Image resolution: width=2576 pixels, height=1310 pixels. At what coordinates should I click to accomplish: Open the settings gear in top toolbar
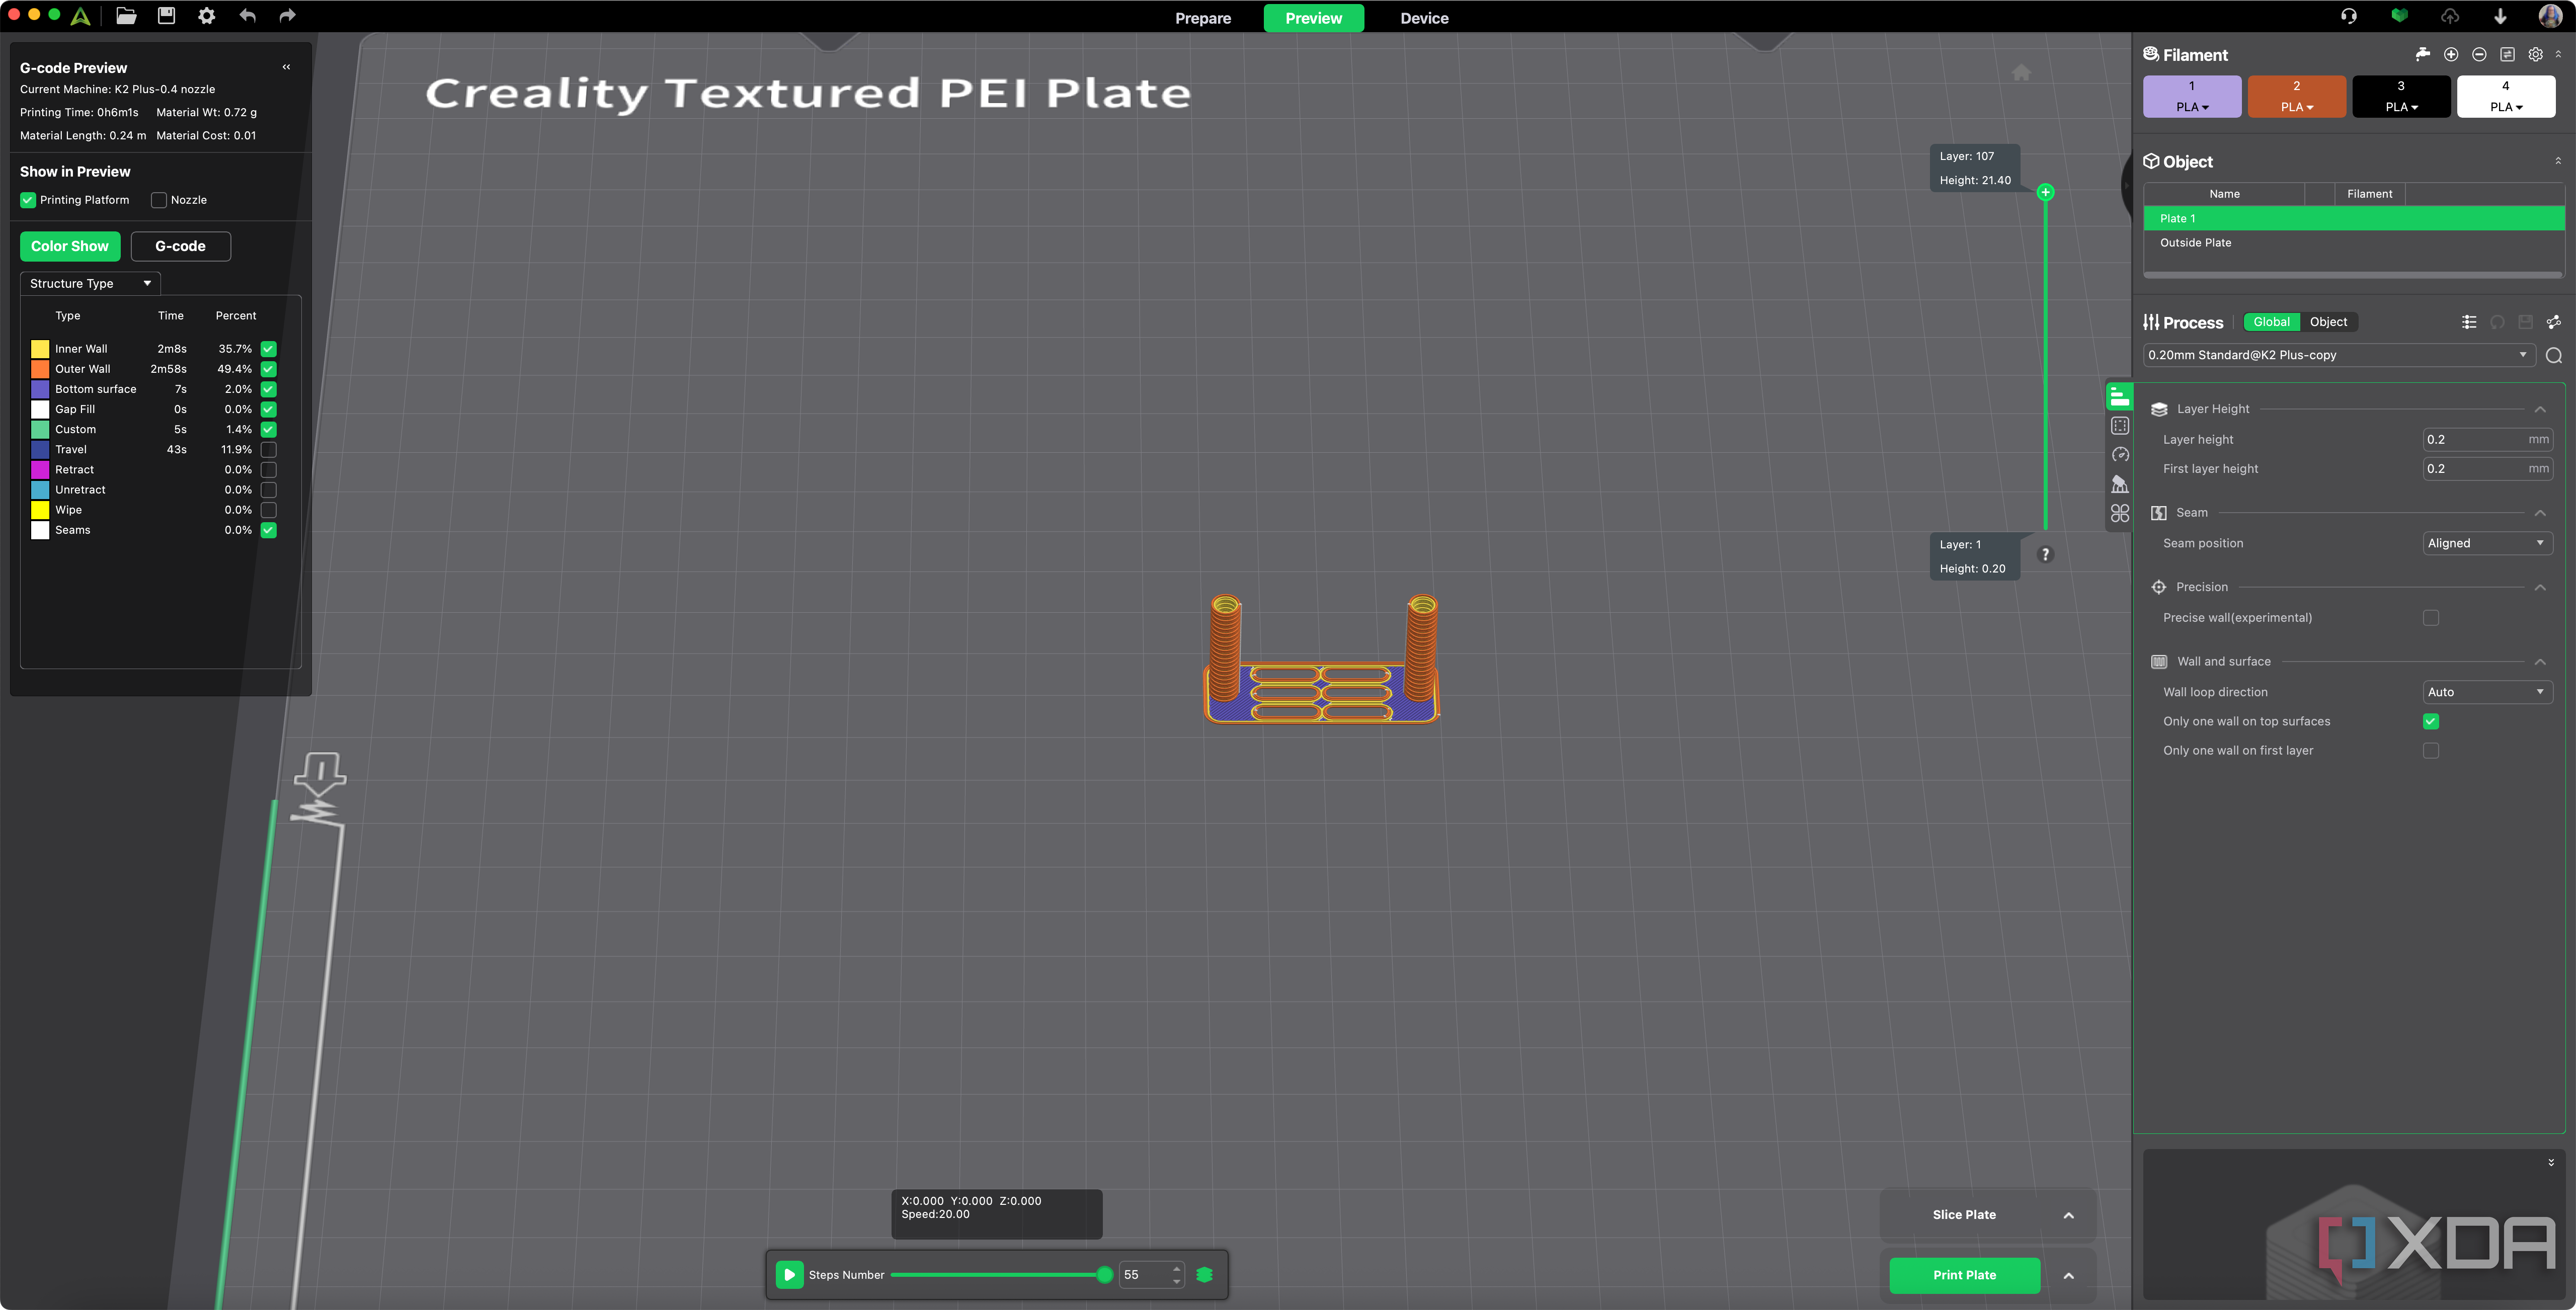206,16
